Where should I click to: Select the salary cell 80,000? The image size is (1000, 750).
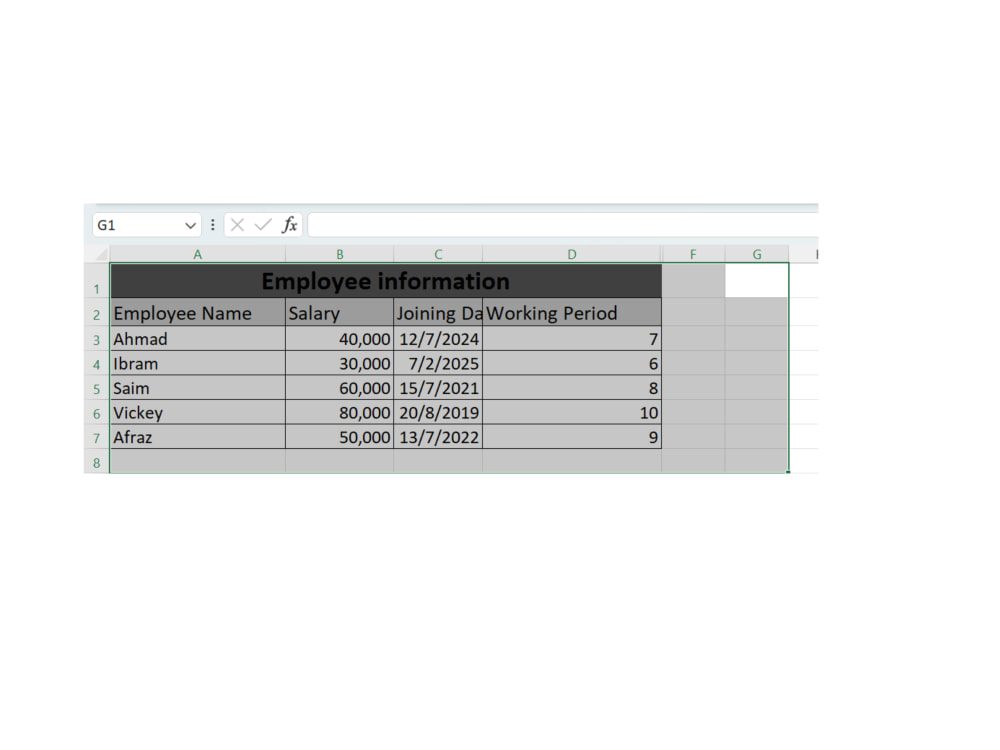[x=340, y=413]
